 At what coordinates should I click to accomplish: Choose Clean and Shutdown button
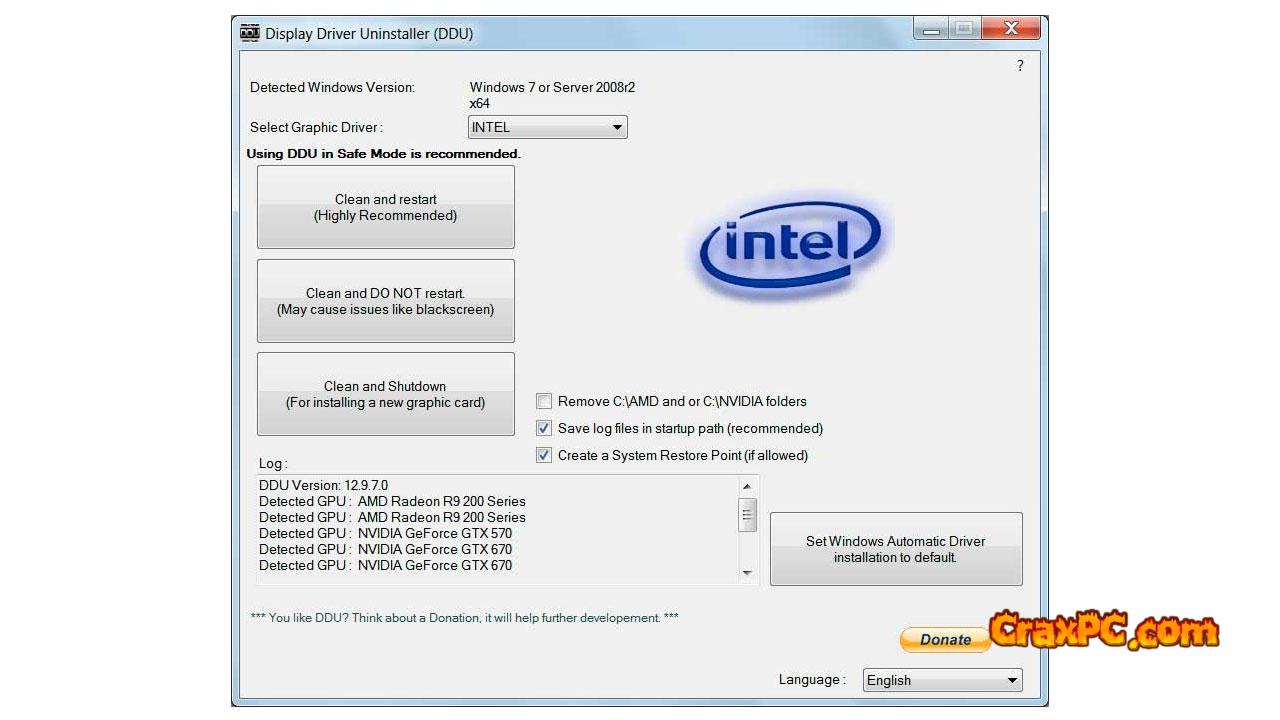tap(386, 394)
